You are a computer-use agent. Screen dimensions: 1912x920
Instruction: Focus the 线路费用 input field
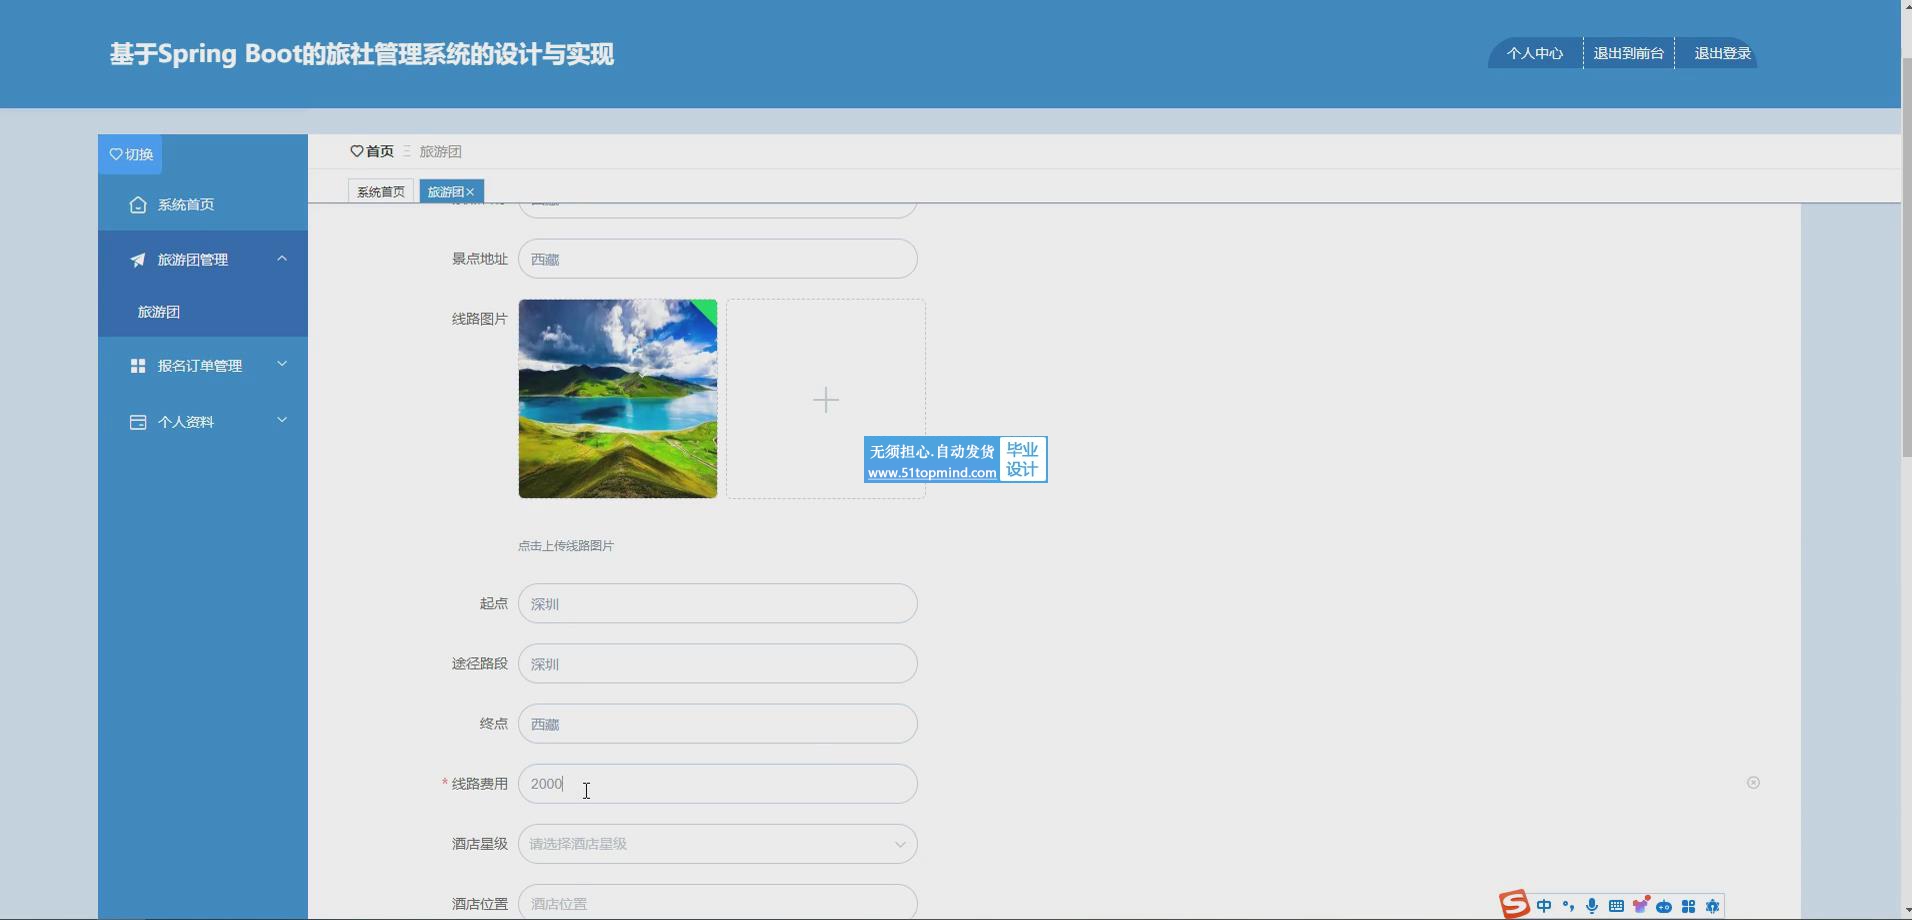(x=718, y=784)
